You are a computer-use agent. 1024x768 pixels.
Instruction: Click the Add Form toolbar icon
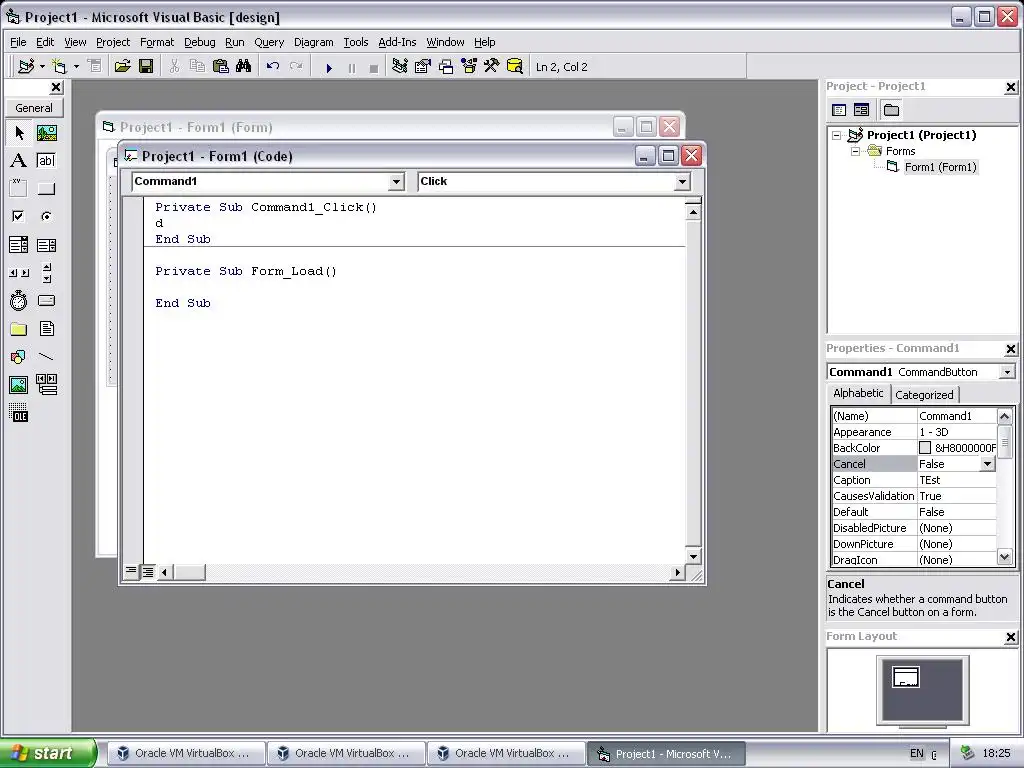(59, 67)
